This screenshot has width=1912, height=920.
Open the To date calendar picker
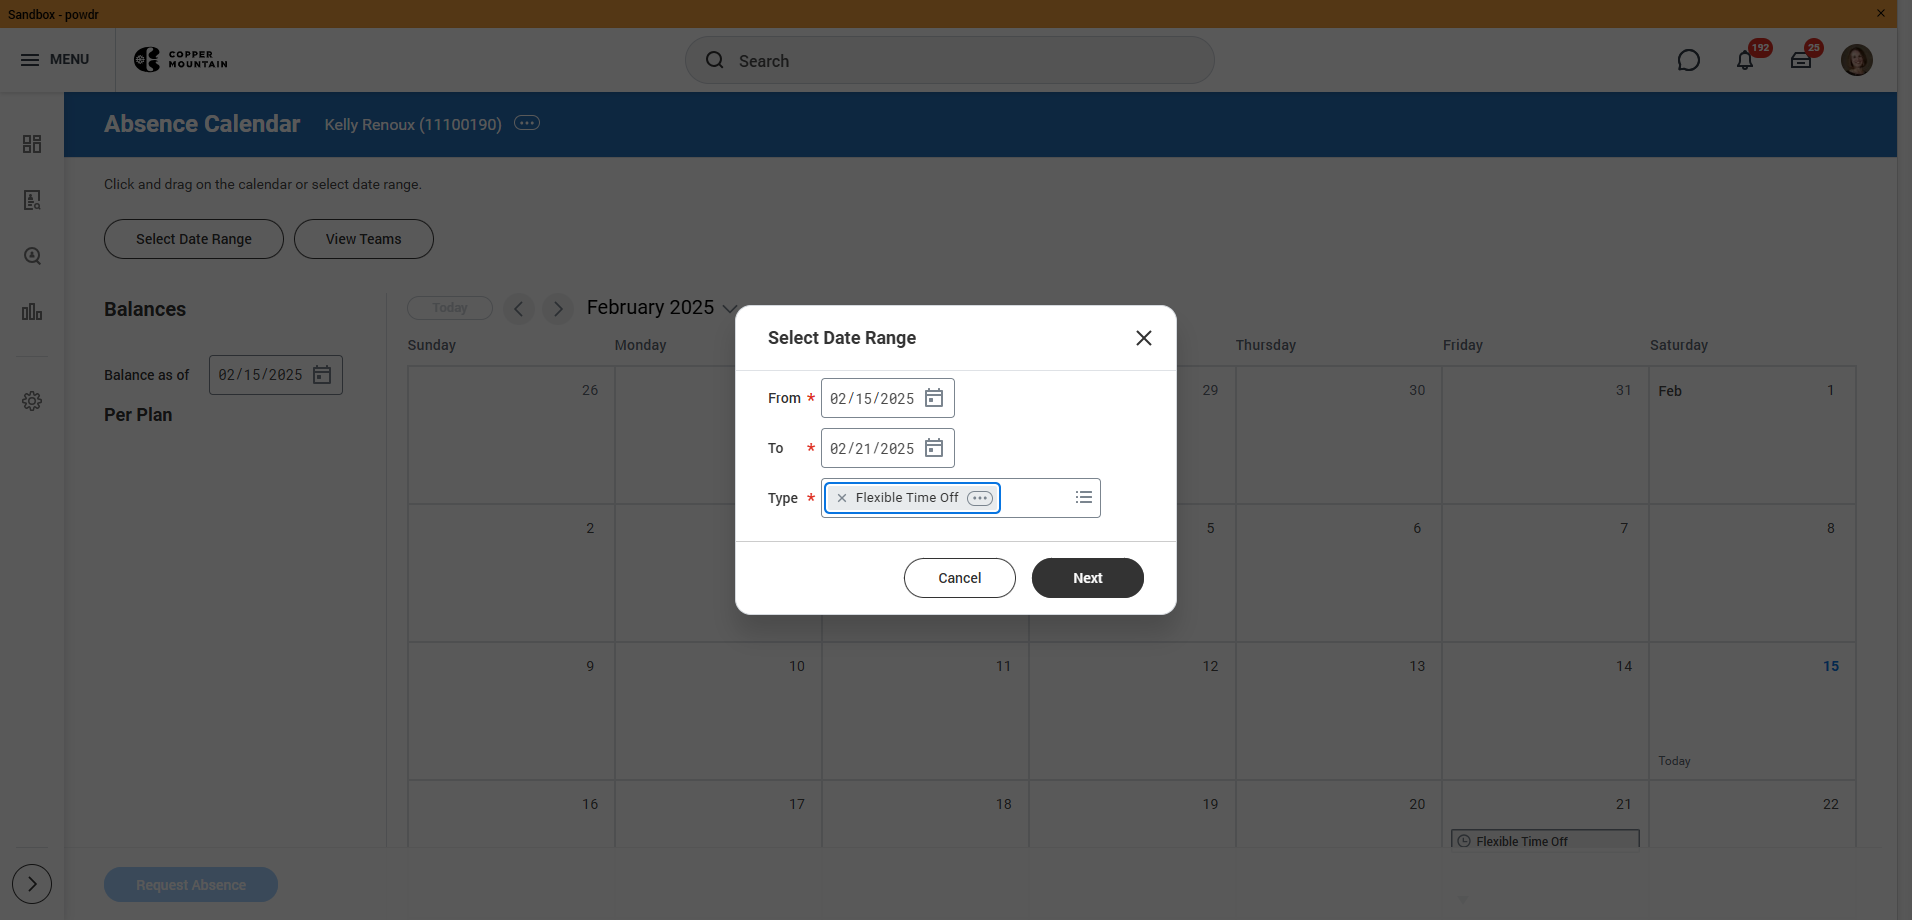934,448
